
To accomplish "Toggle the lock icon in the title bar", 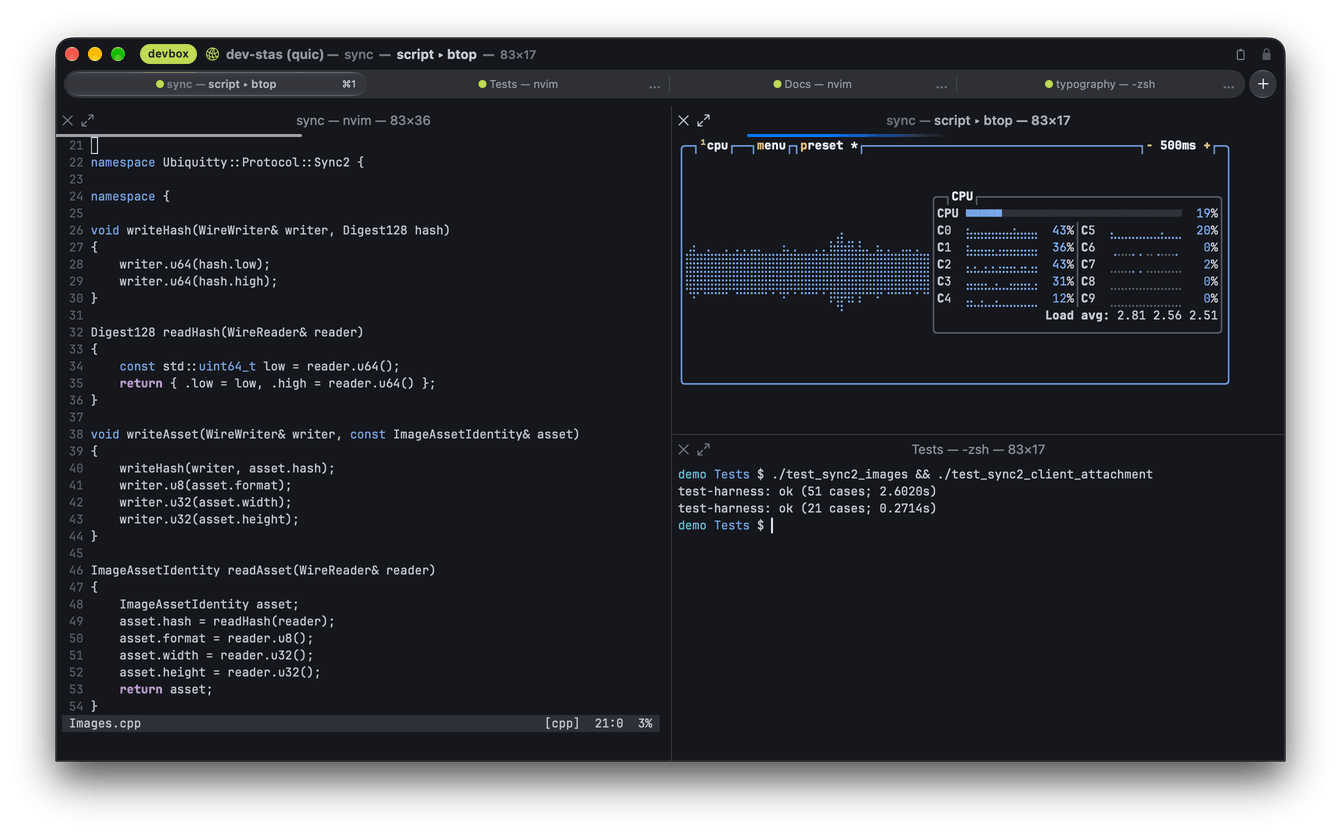I will click(1266, 54).
